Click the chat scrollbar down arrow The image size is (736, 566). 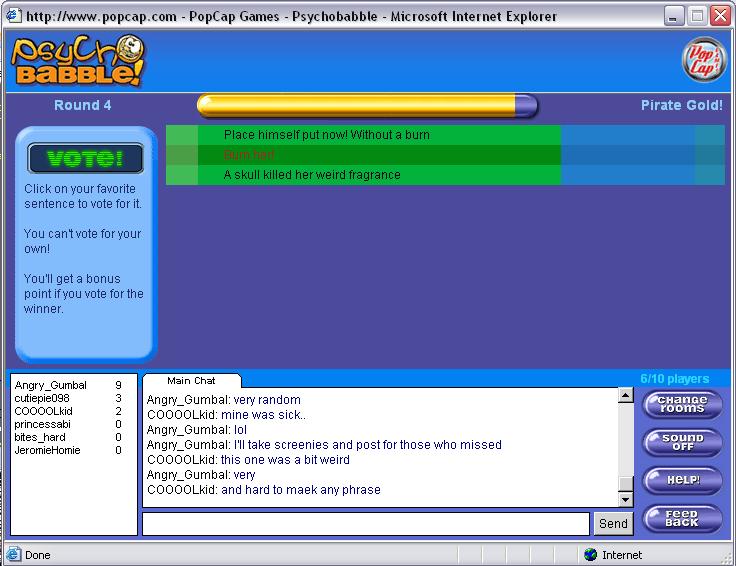(x=625, y=499)
